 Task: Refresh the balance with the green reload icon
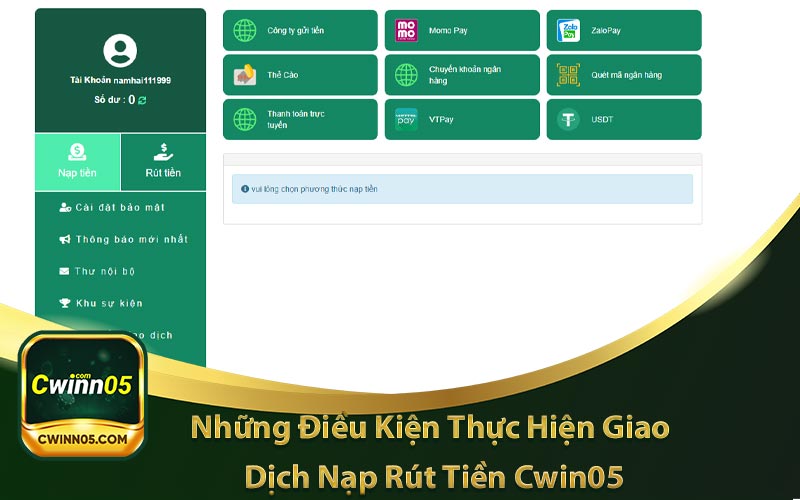(142, 101)
